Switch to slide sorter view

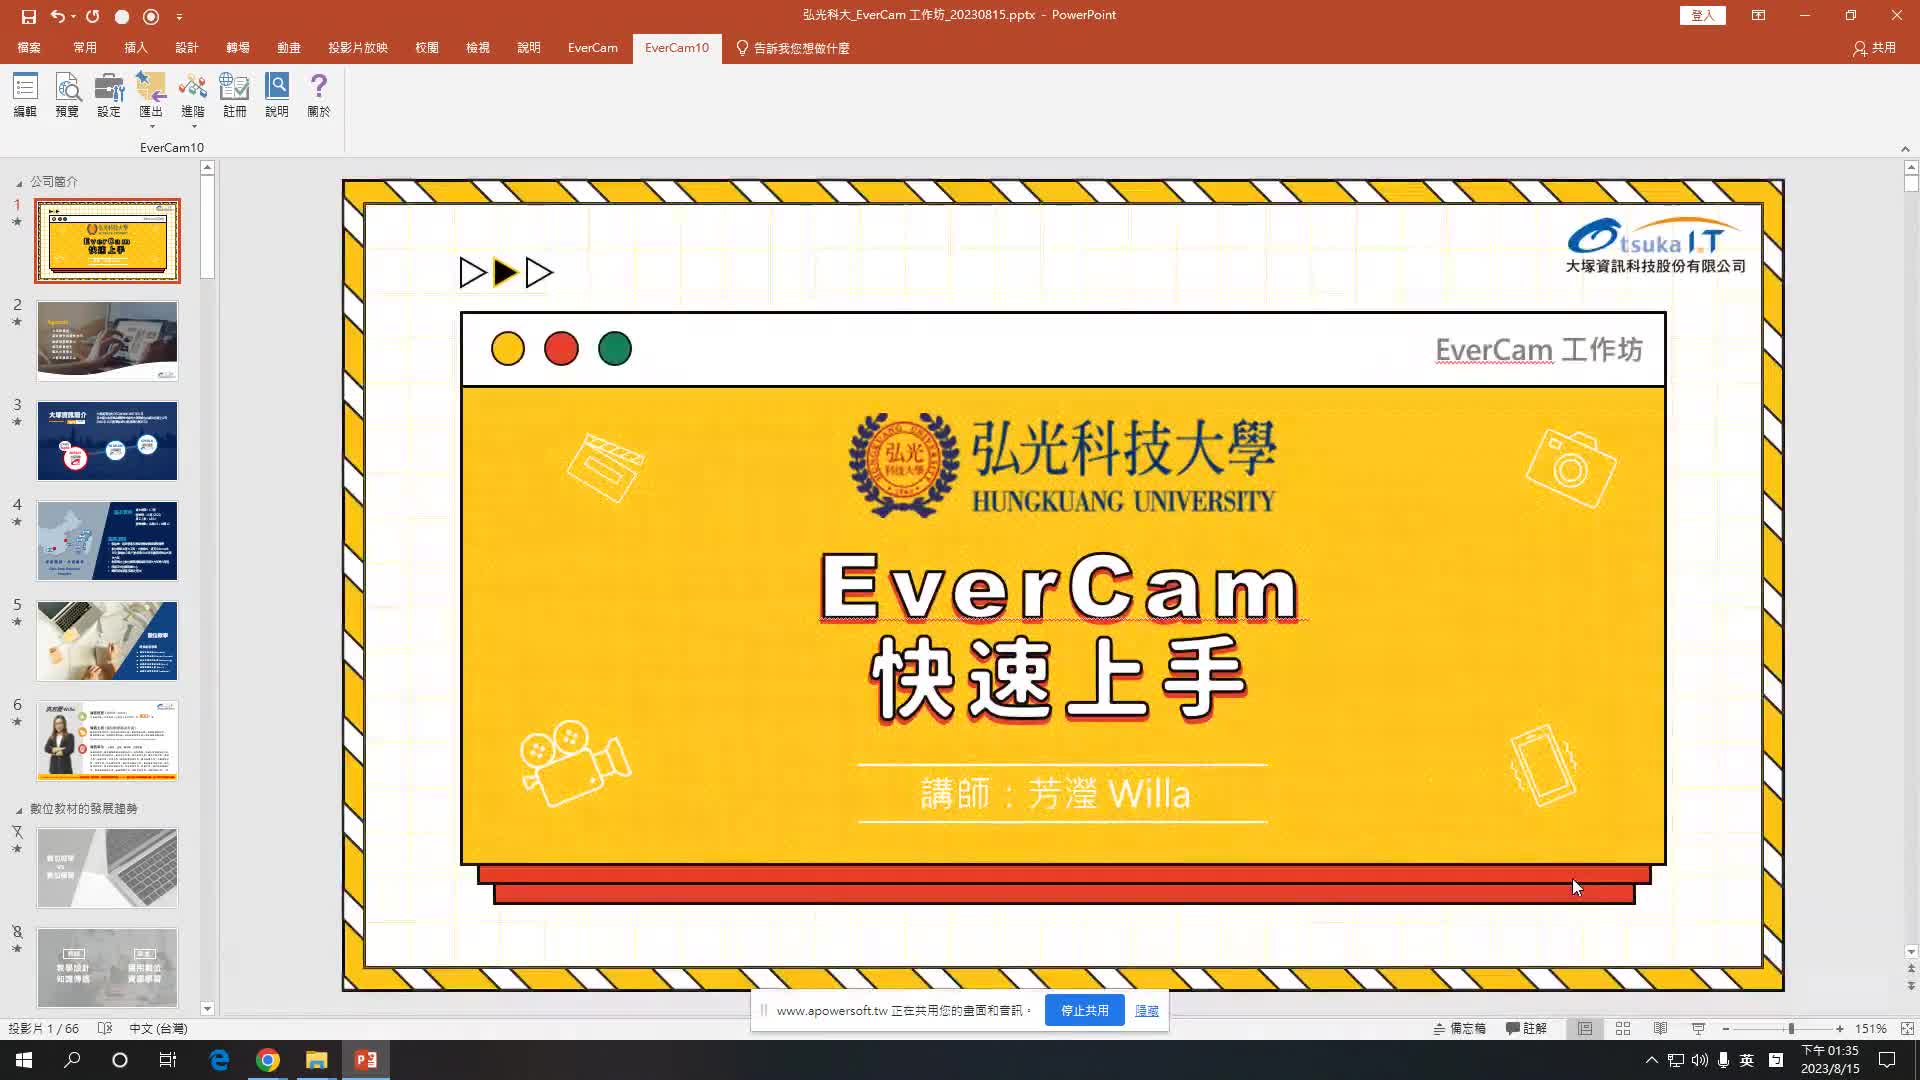tap(1623, 1028)
